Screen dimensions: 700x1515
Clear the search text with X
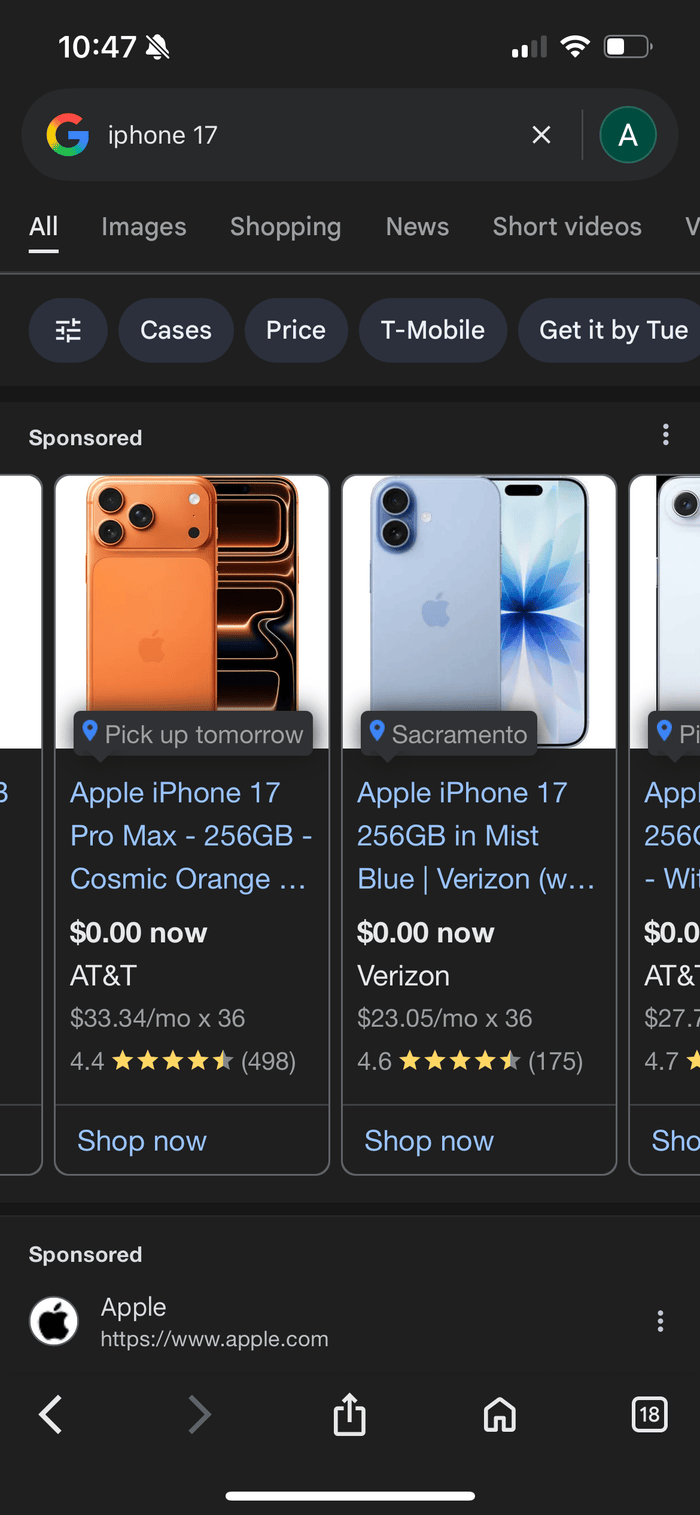(x=541, y=135)
